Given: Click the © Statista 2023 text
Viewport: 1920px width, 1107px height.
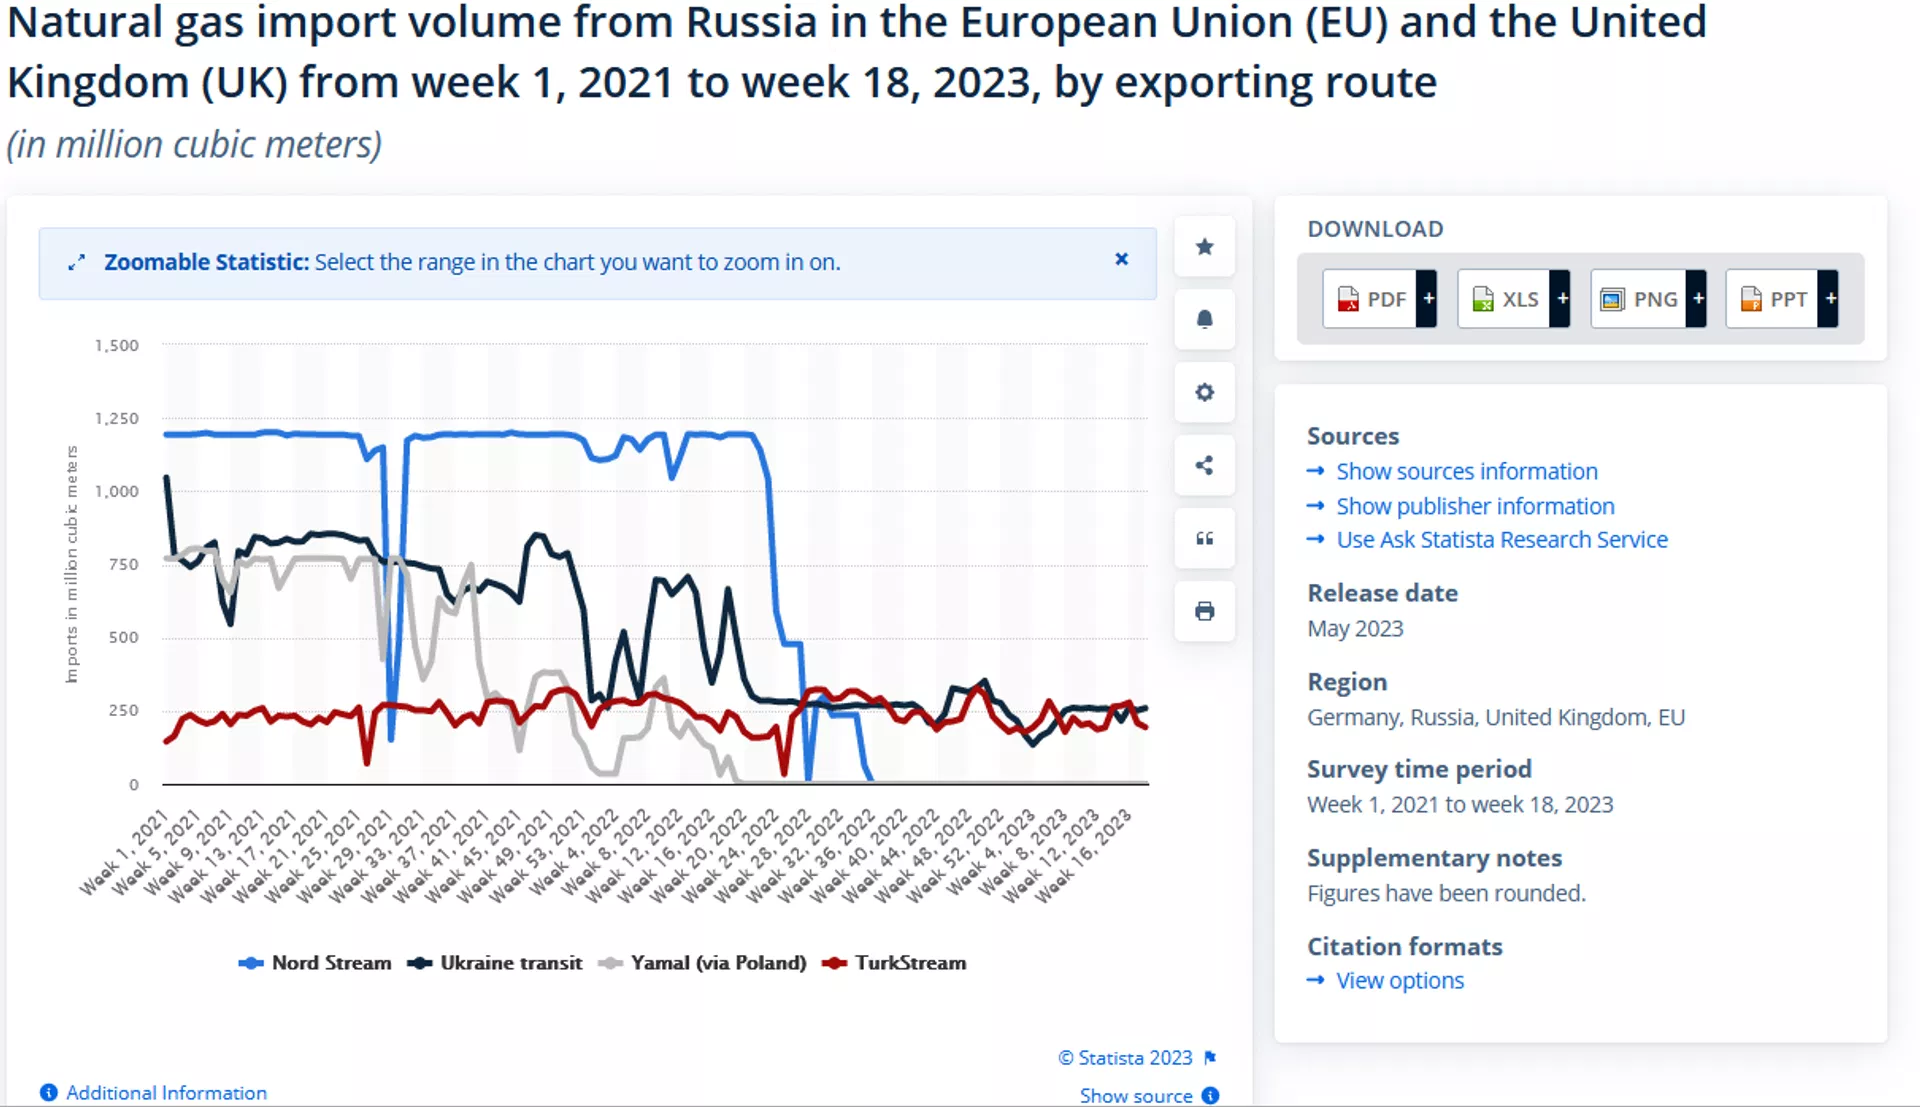Looking at the screenshot, I should [1125, 1058].
